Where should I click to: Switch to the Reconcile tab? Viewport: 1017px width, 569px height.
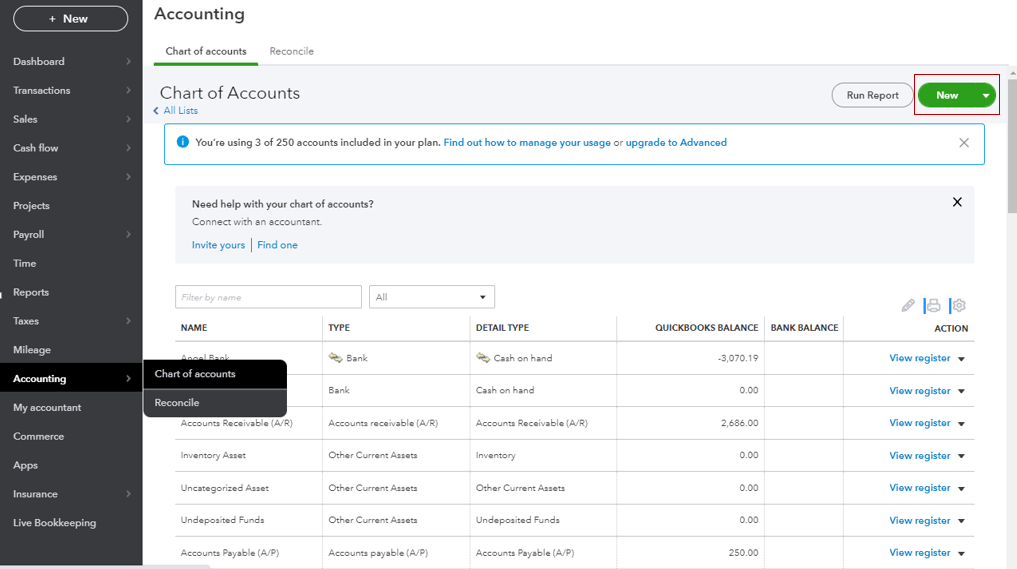coord(291,51)
